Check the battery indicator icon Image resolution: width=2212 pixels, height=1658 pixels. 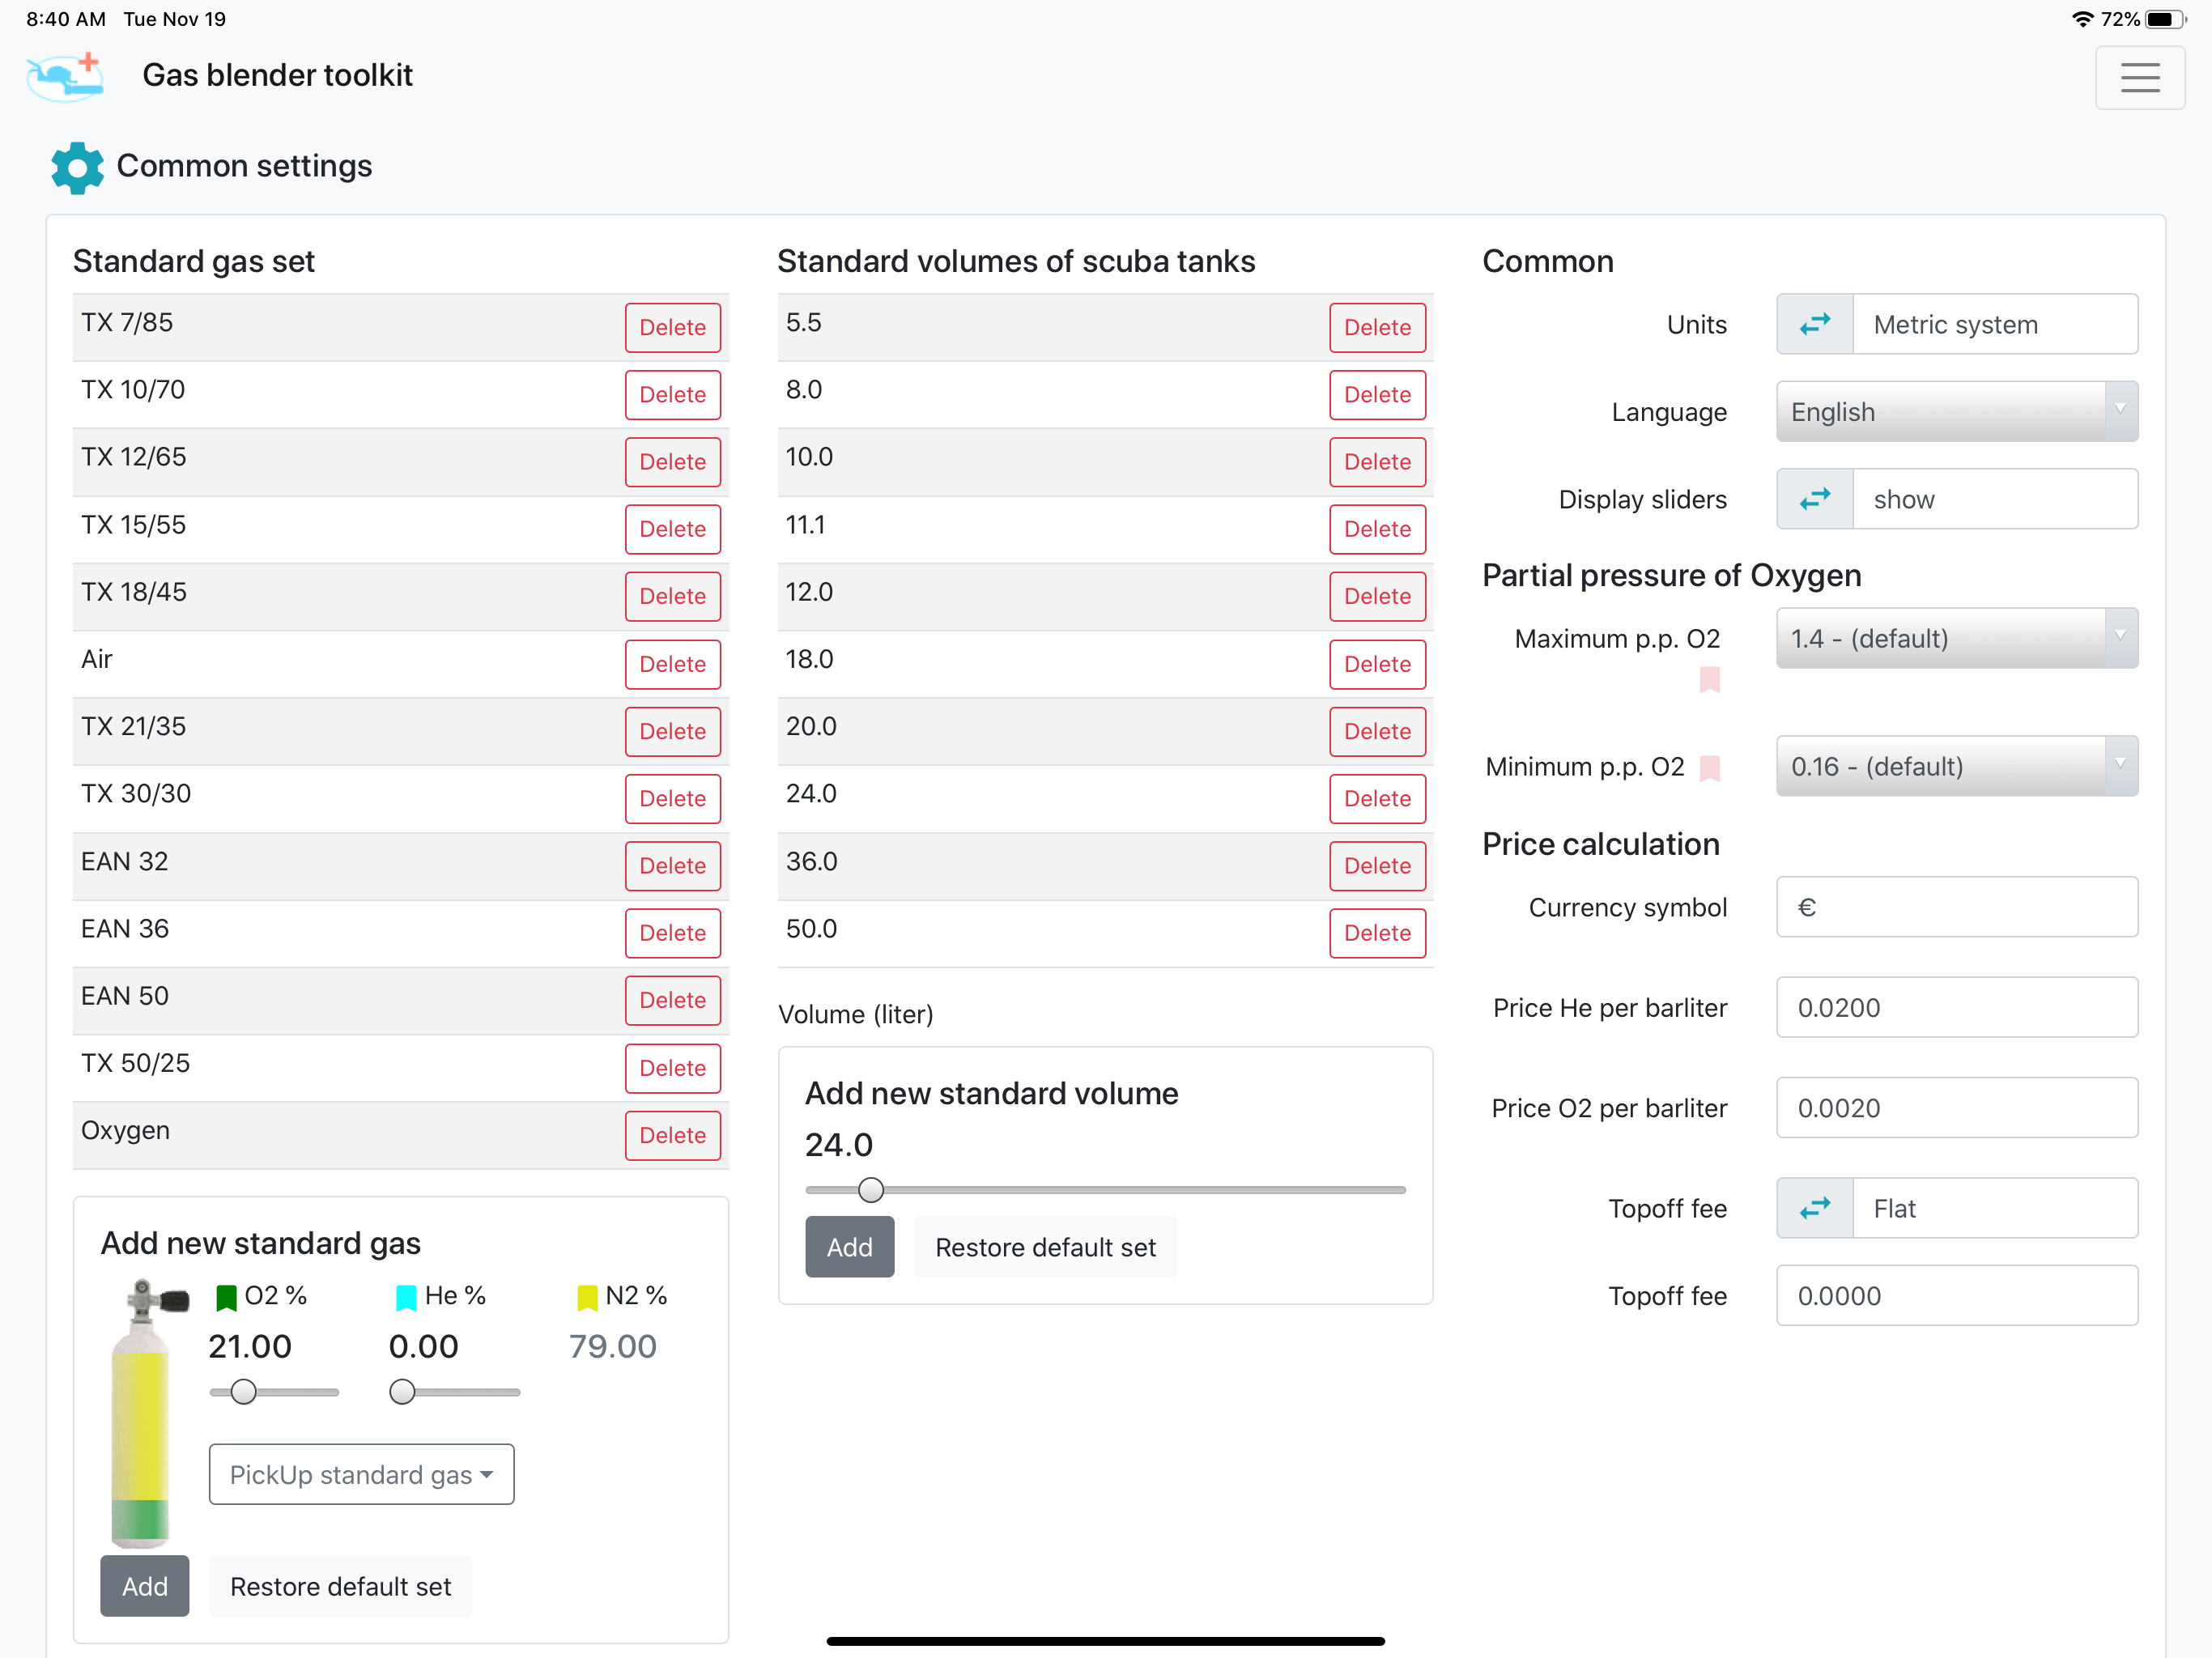[x=2164, y=19]
